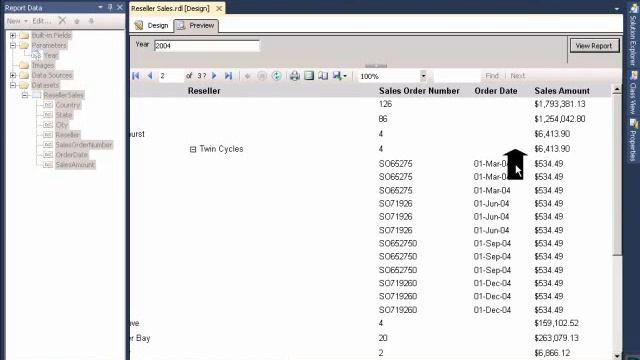Collapse the Parameters folder
This screenshot has height=360, width=640.
[13, 45]
